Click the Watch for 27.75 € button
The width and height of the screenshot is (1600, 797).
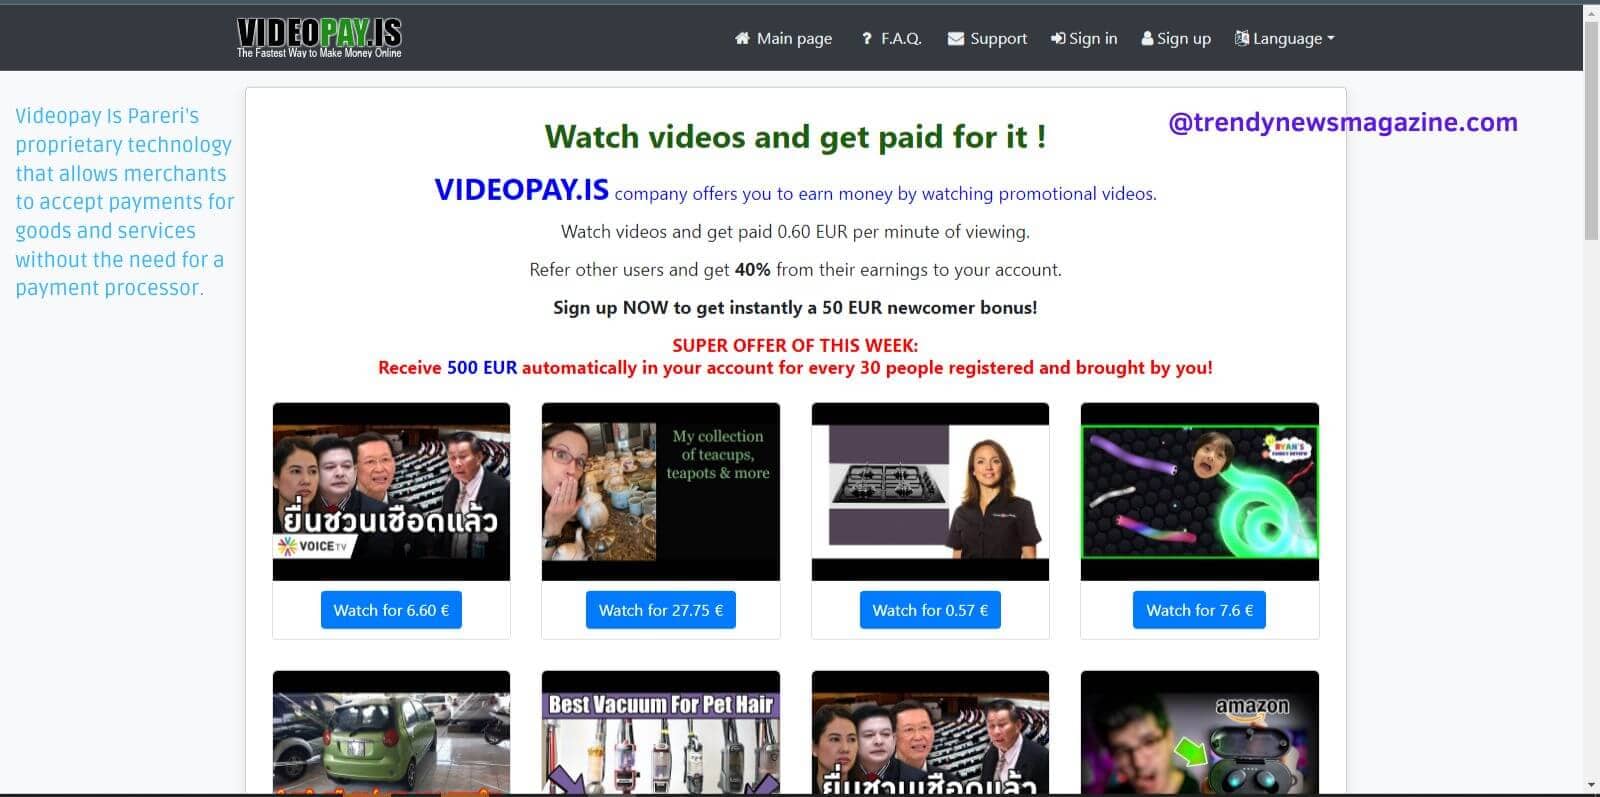point(661,610)
